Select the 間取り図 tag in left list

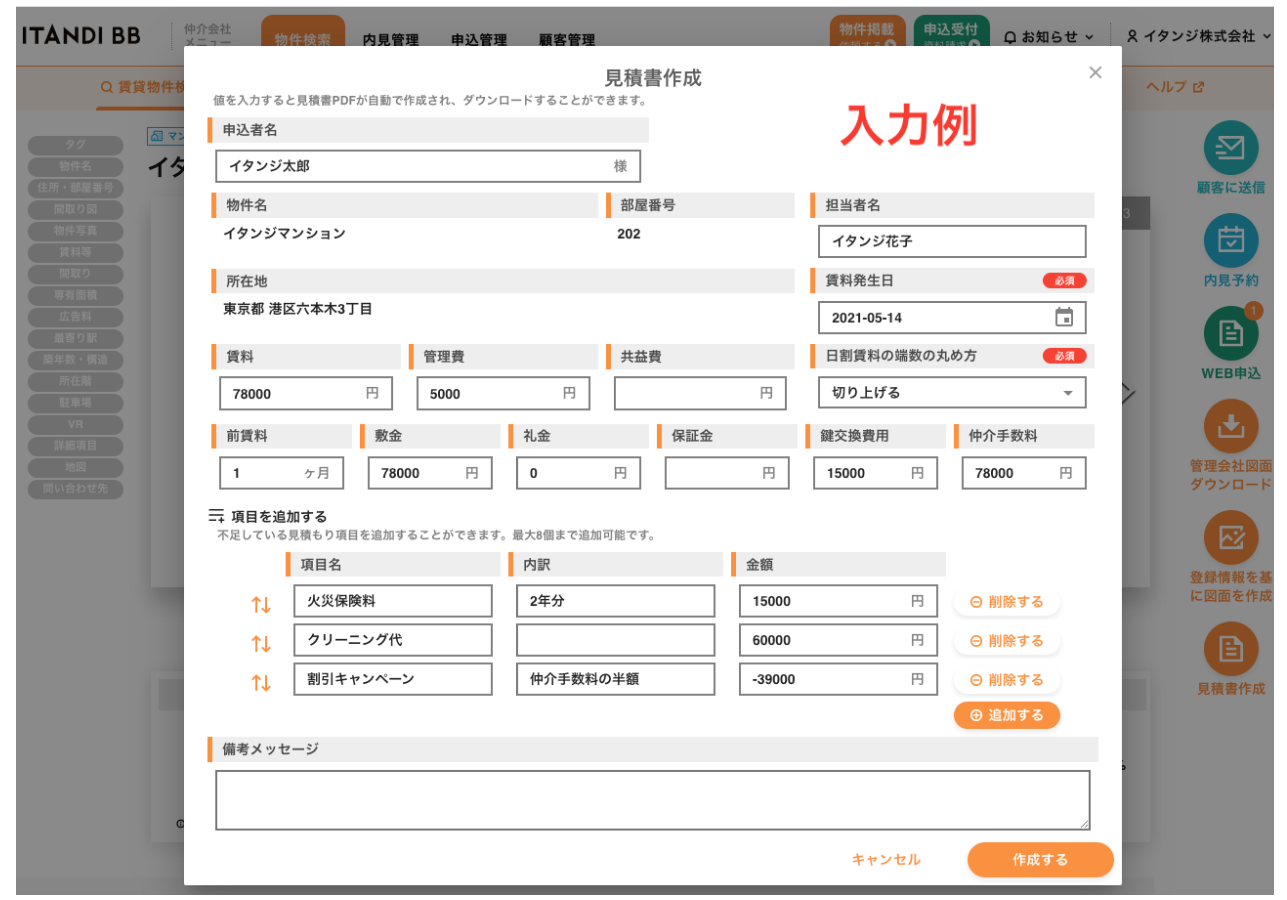pyautogui.click(x=76, y=209)
